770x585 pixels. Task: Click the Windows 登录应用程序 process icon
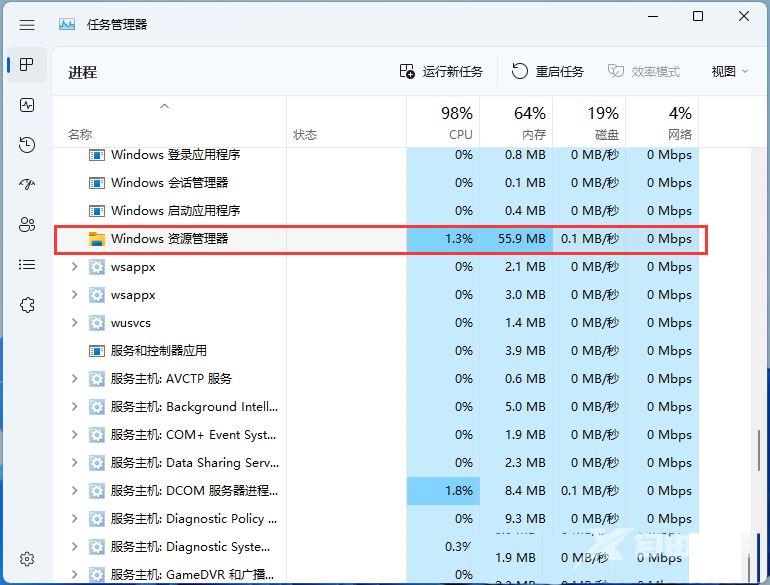click(x=97, y=155)
